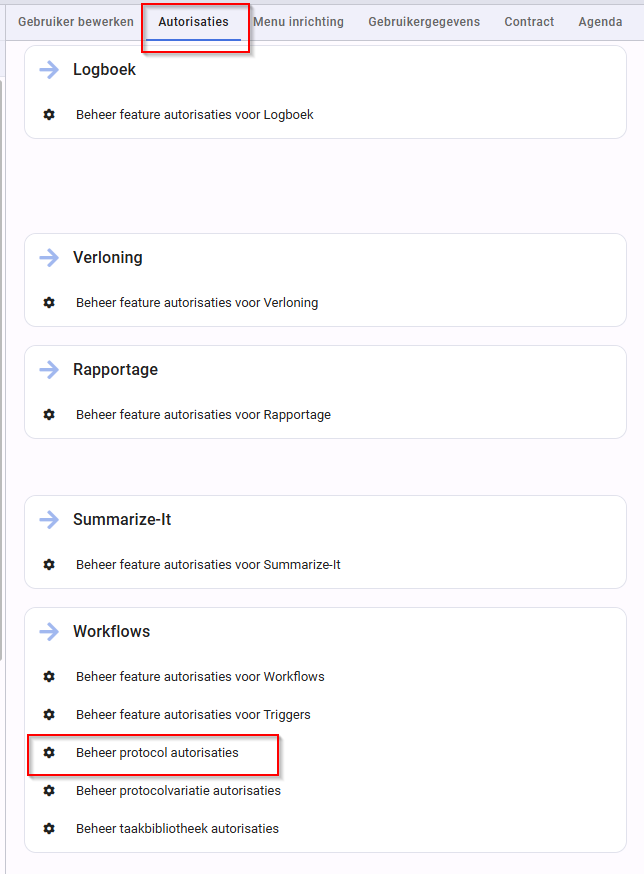Open Beheer feature autorisaties voor Rapportage
644x874 pixels.
pos(204,414)
